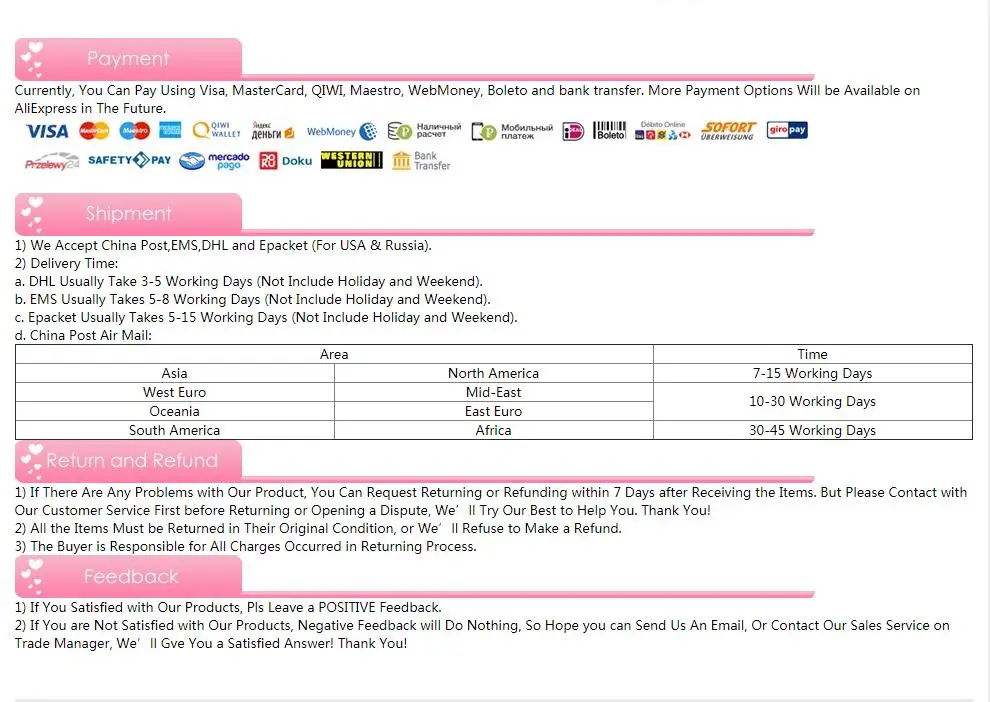This screenshot has width=990, height=702.
Task: Select the 'Oceania' table cell
Action: pyautogui.click(x=175, y=411)
